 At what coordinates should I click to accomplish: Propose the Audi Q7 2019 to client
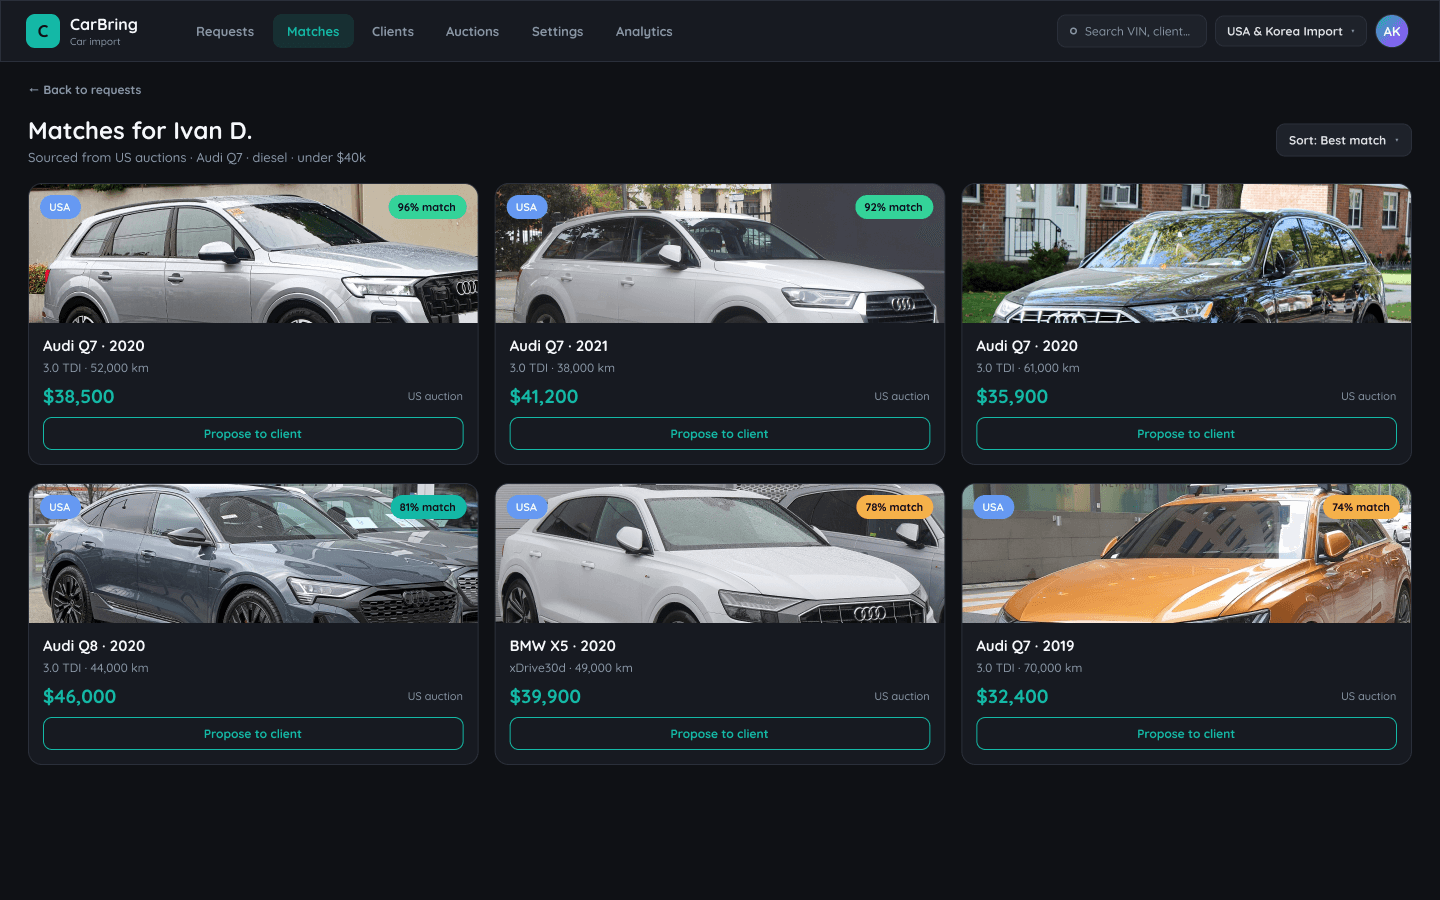(x=1186, y=734)
